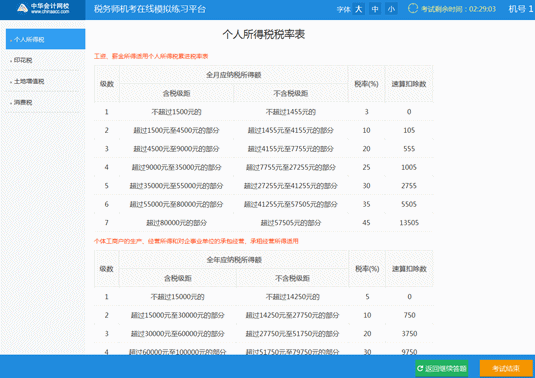Click quick deduction value 2755
The image size is (535, 378).
409,186
